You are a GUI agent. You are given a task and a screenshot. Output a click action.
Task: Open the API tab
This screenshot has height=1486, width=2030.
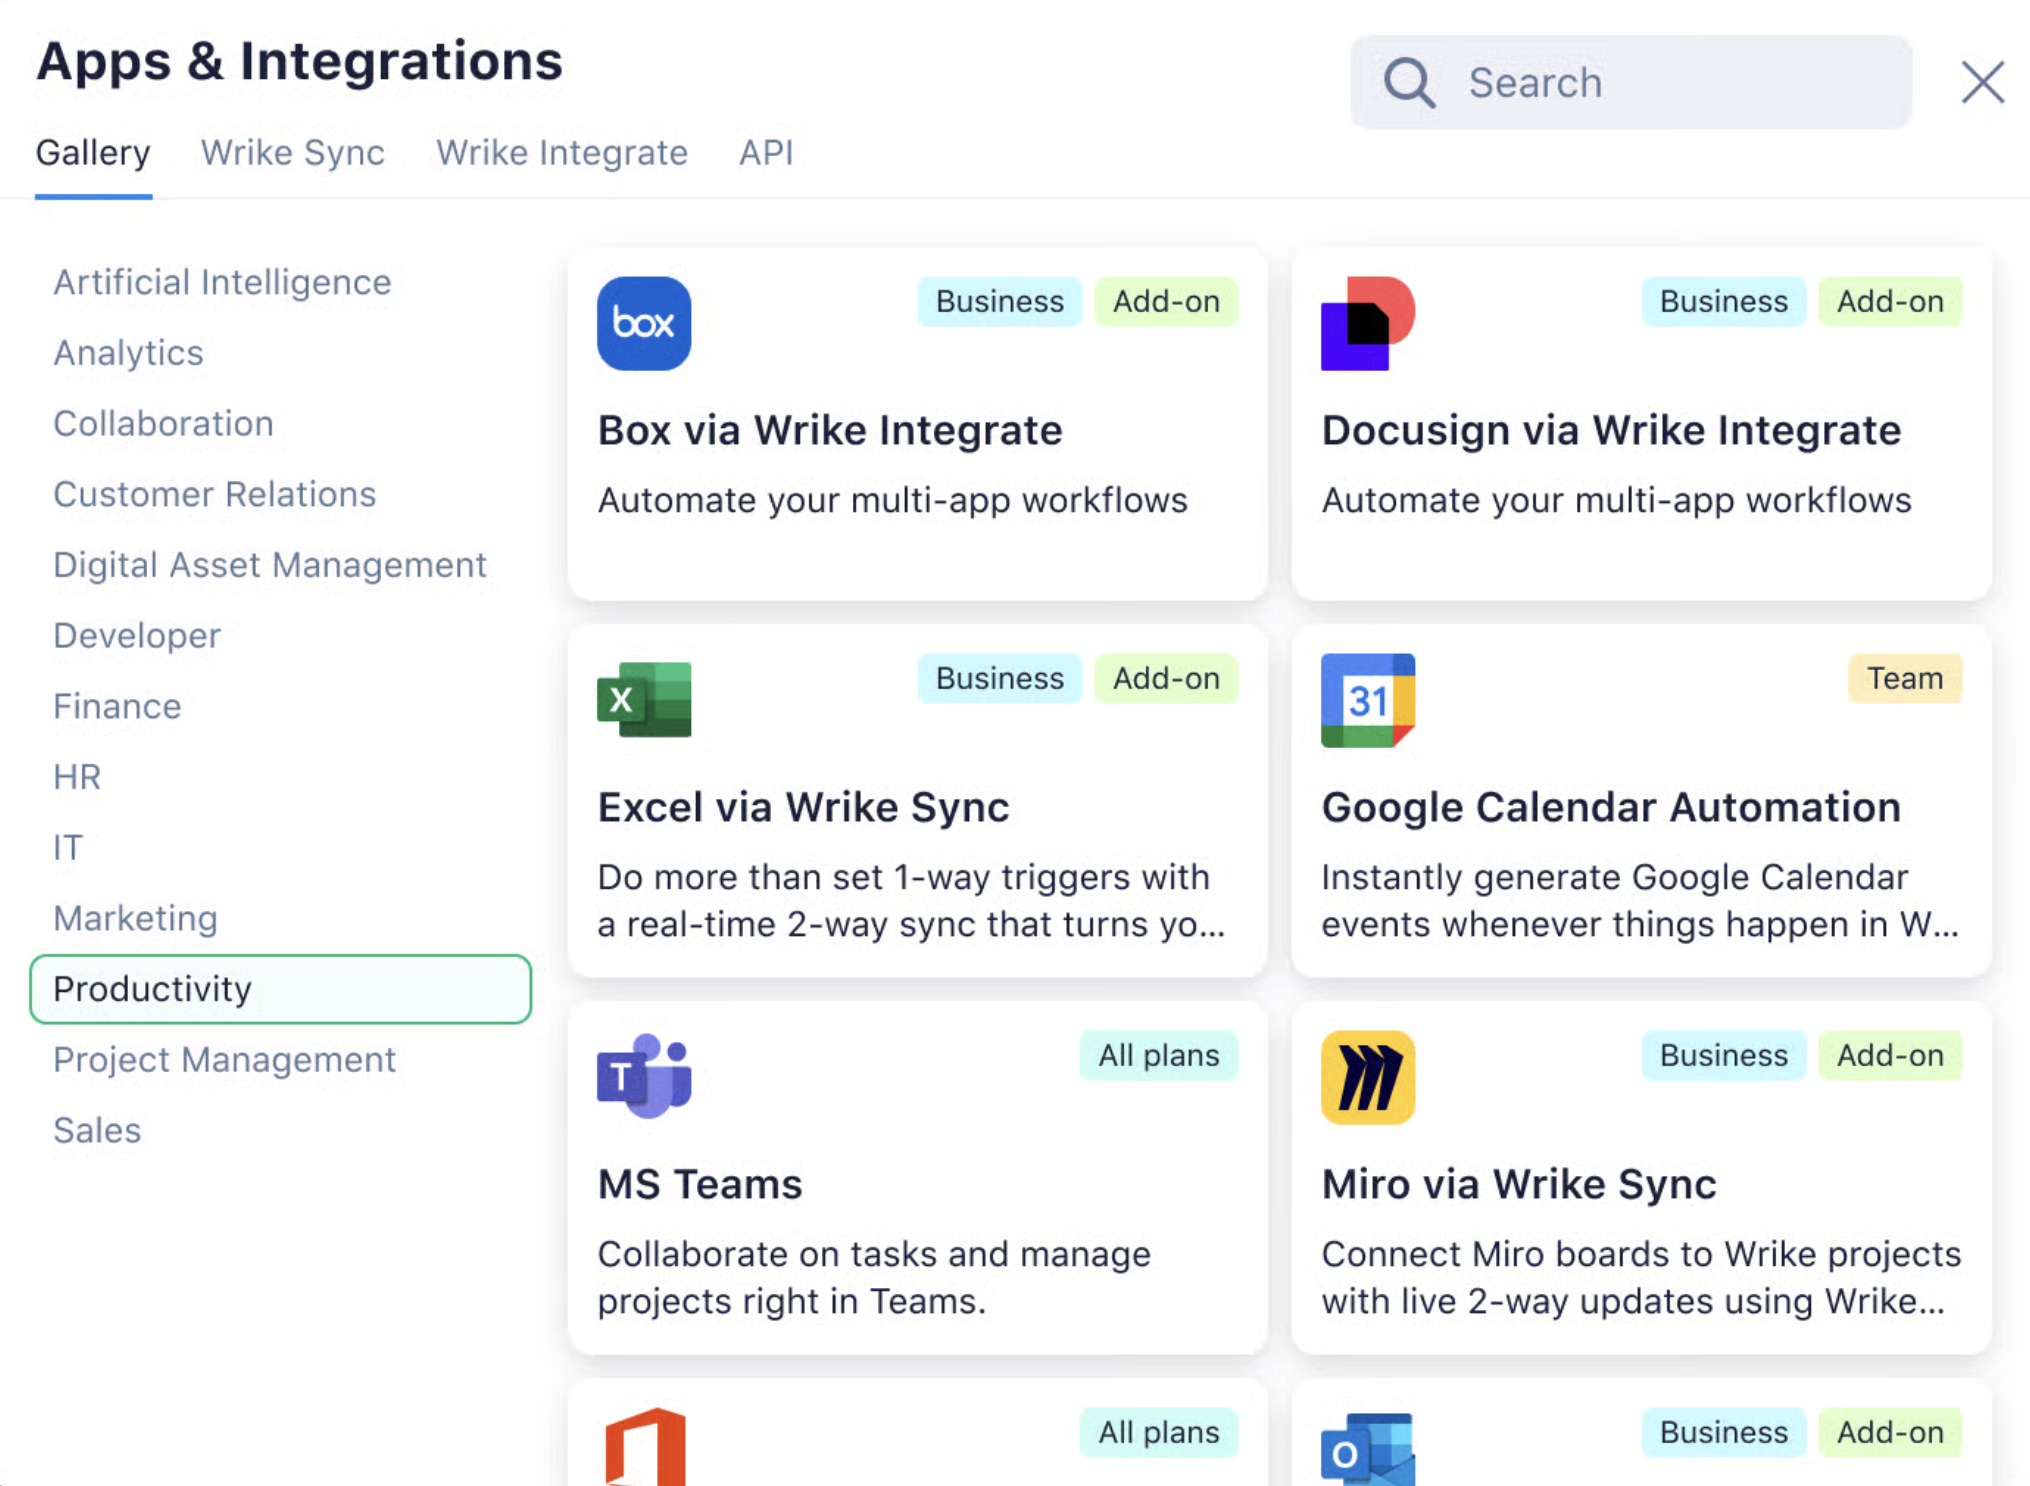(766, 153)
